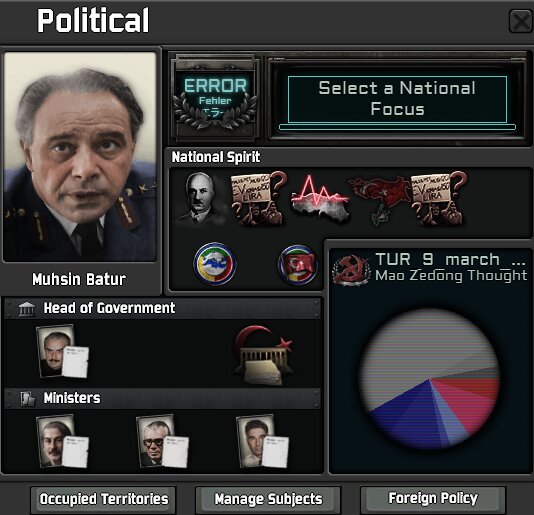This screenshot has height=515, width=534.
Task: Click the hammer and sickle ideology emblem
Action: pyautogui.click(x=351, y=269)
